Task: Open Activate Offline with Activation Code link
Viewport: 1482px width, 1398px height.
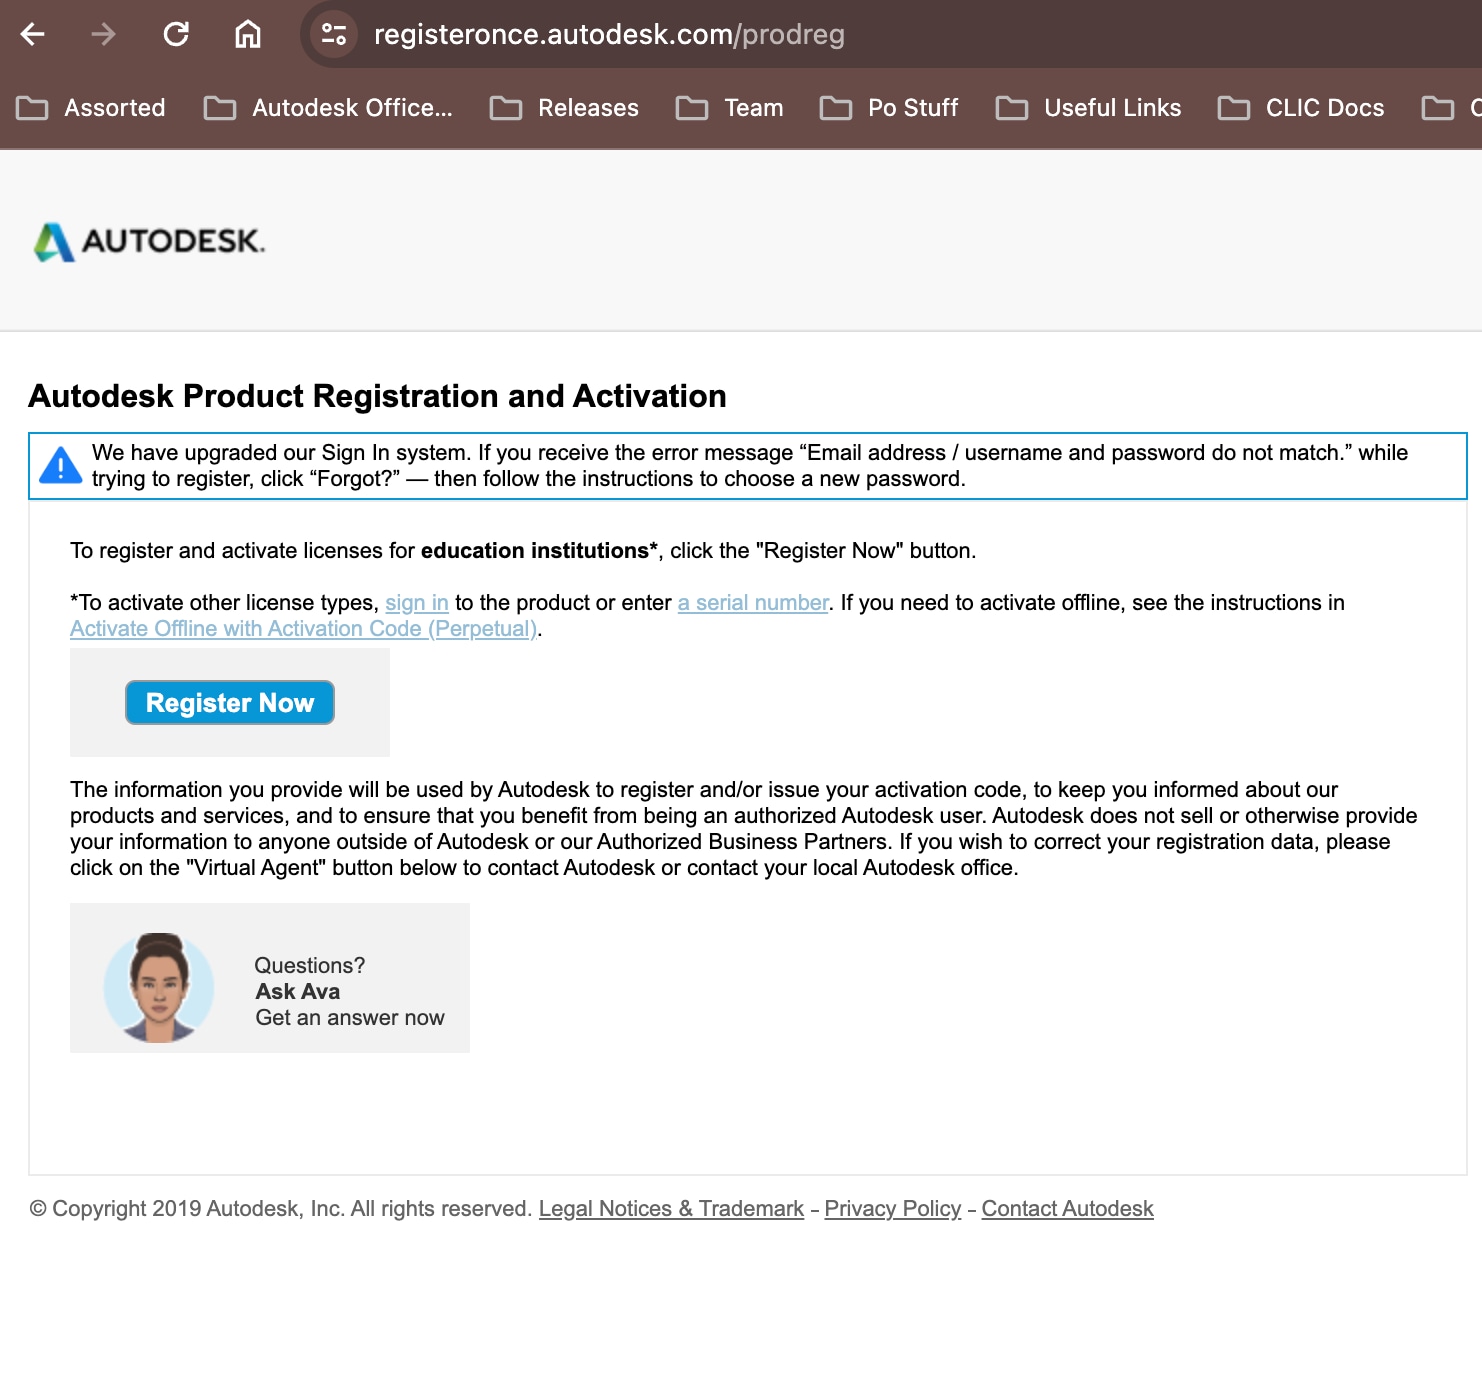Action: click(x=303, y=629)
